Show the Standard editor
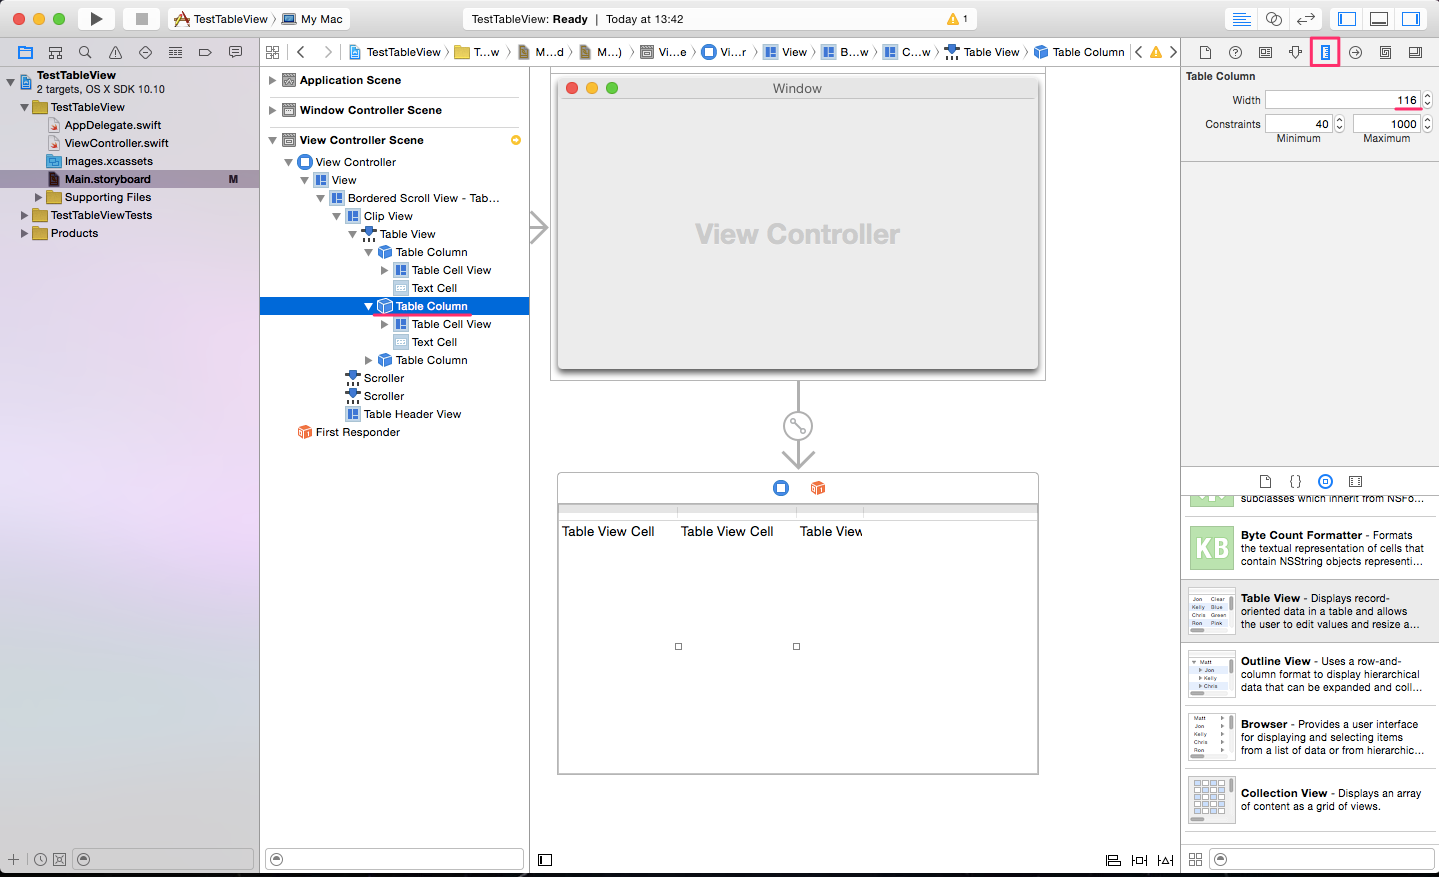This screenshot has height=877, width=1439. click(1241, 19)
